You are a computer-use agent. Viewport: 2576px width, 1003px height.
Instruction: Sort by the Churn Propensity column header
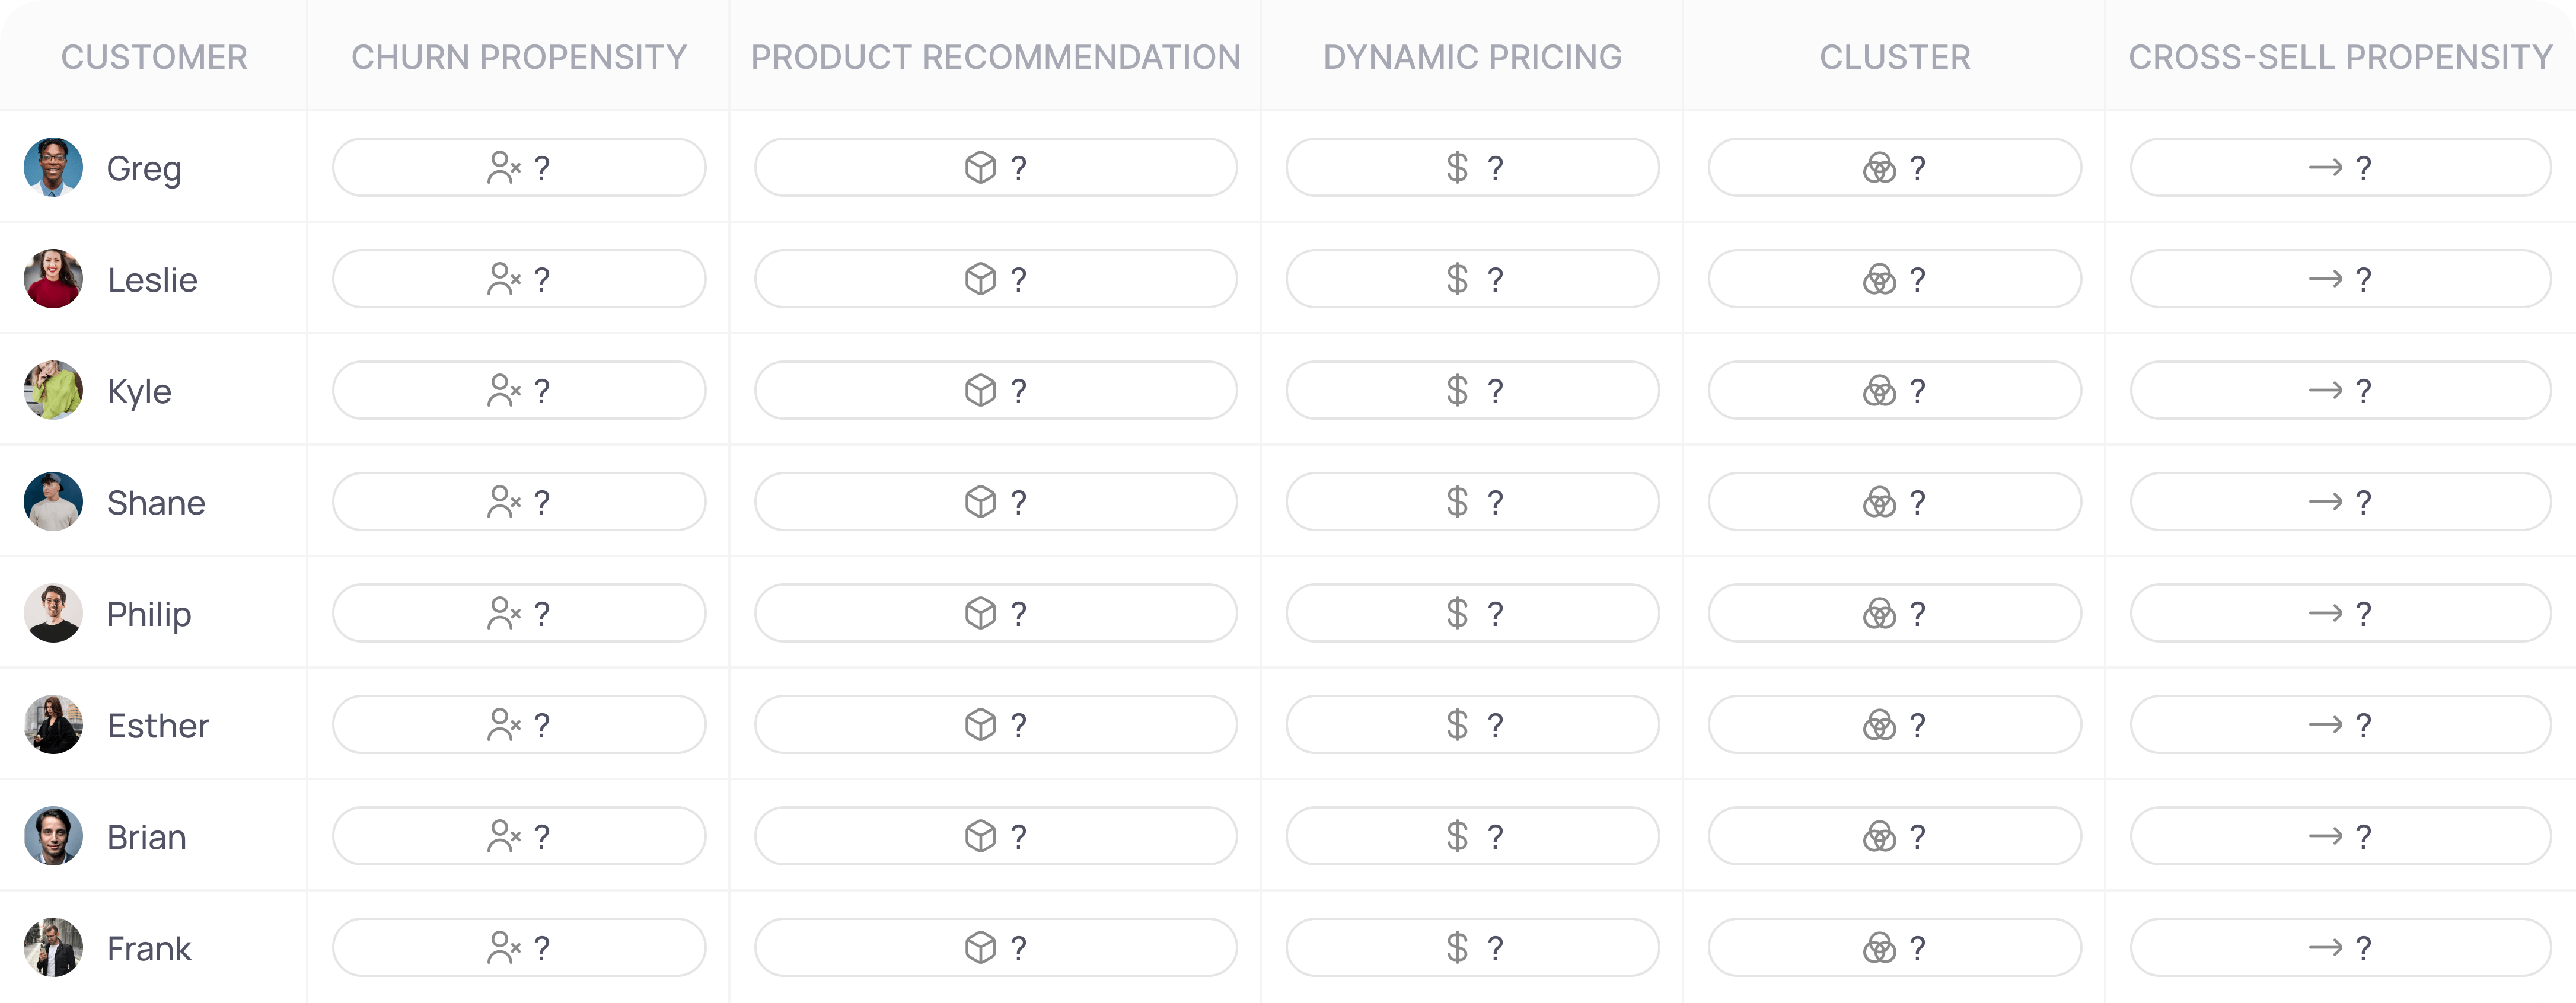tap(519, 57)
